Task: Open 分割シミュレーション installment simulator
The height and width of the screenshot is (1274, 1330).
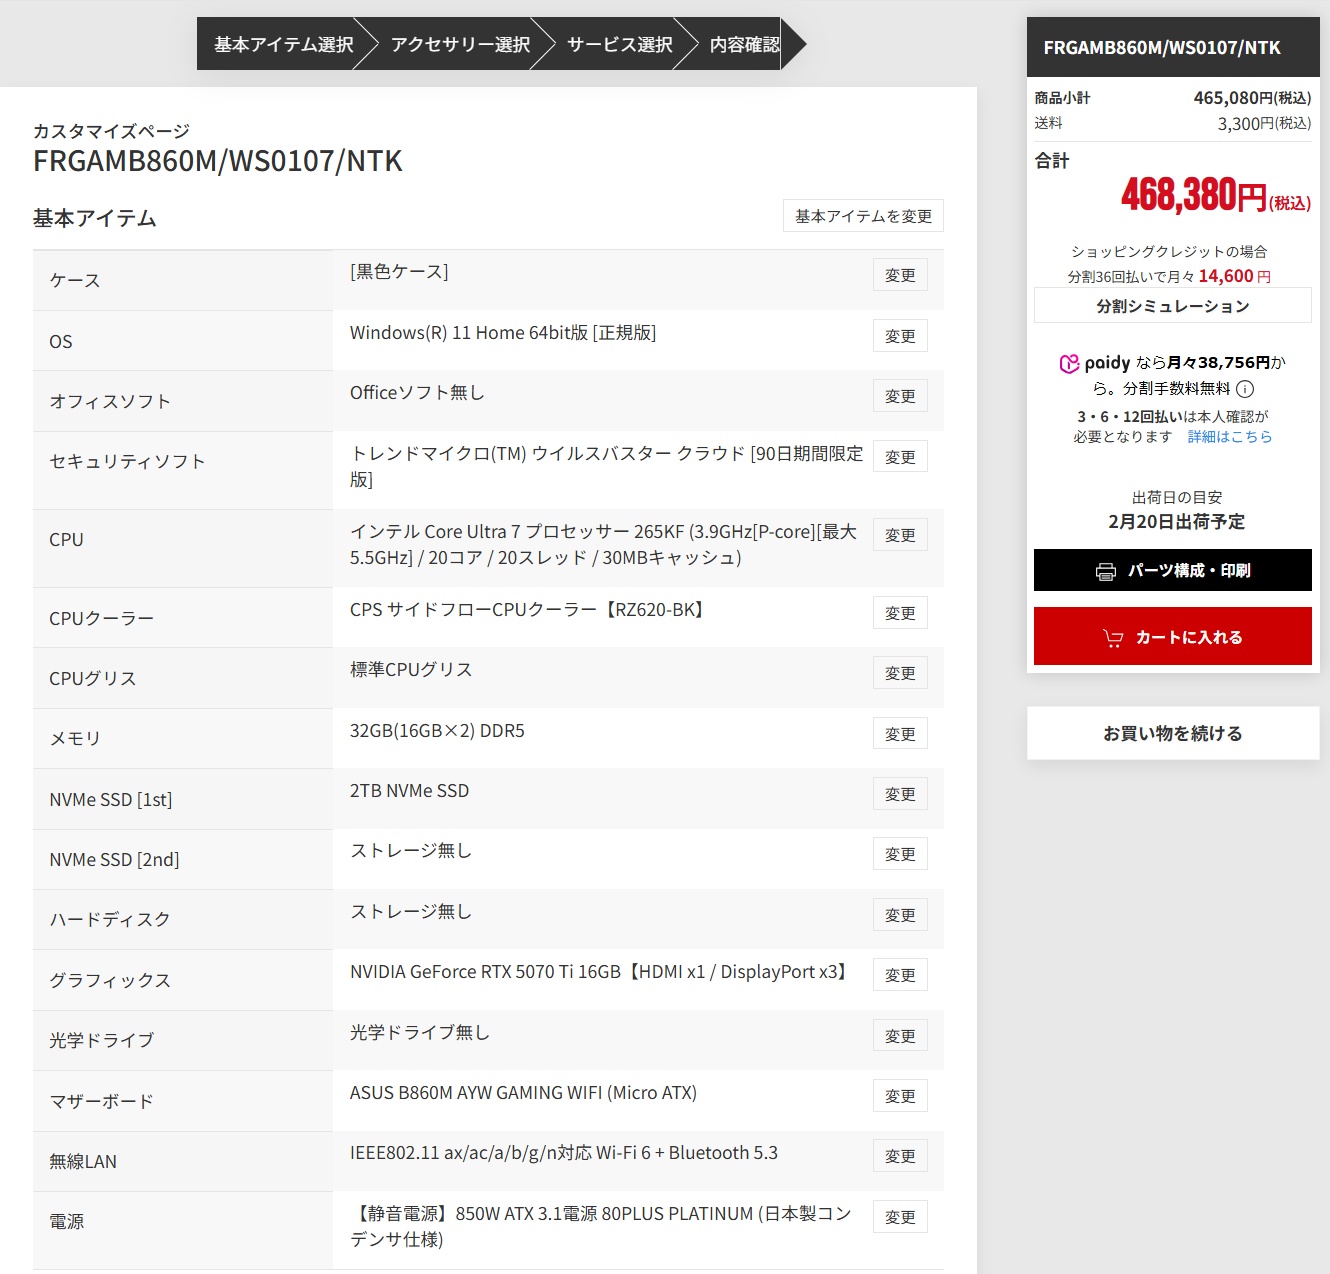Action: point(1172,306)
